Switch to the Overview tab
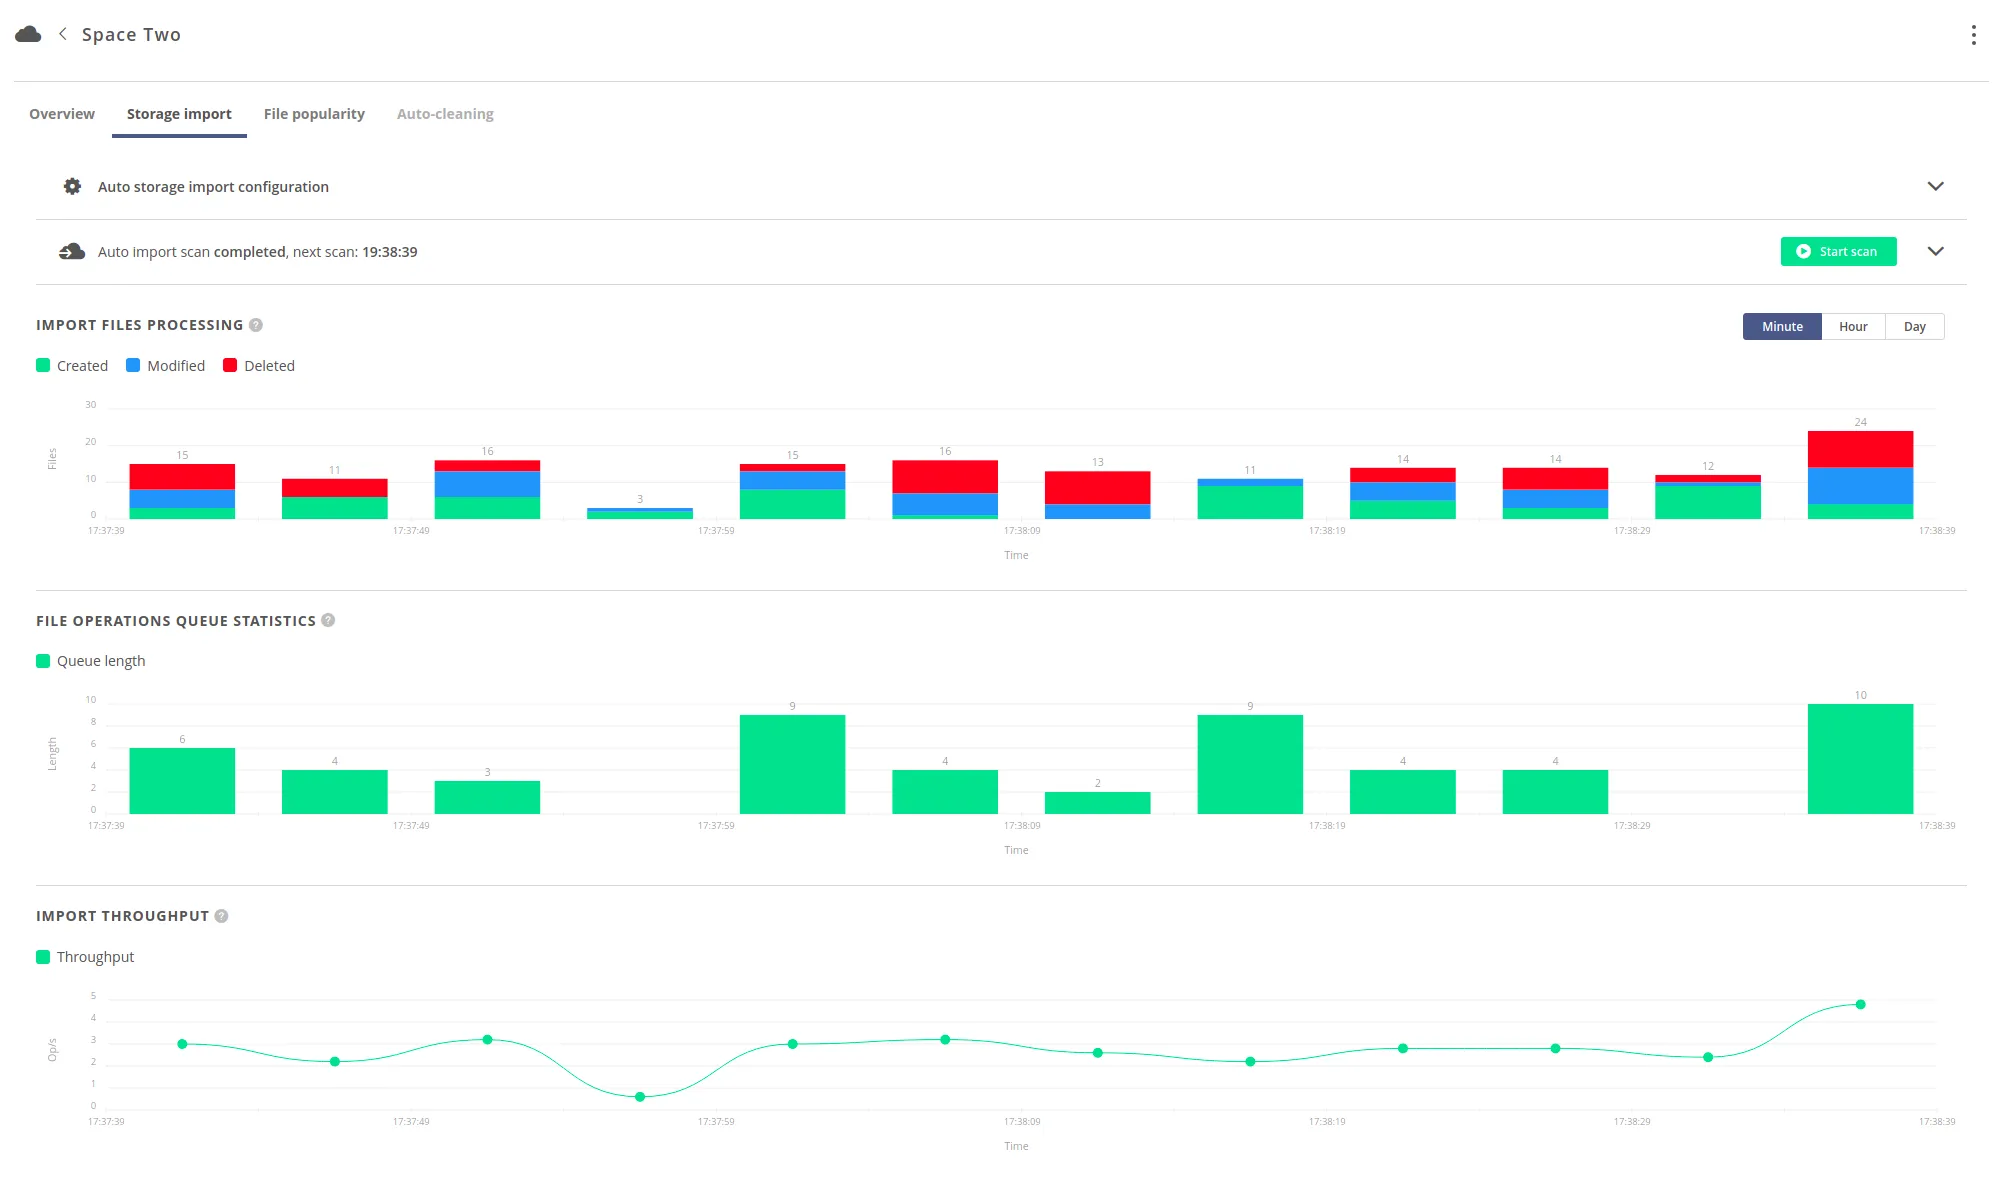Image resolution: width=1998 pixels, height=1189 pixels. [60, 113]
